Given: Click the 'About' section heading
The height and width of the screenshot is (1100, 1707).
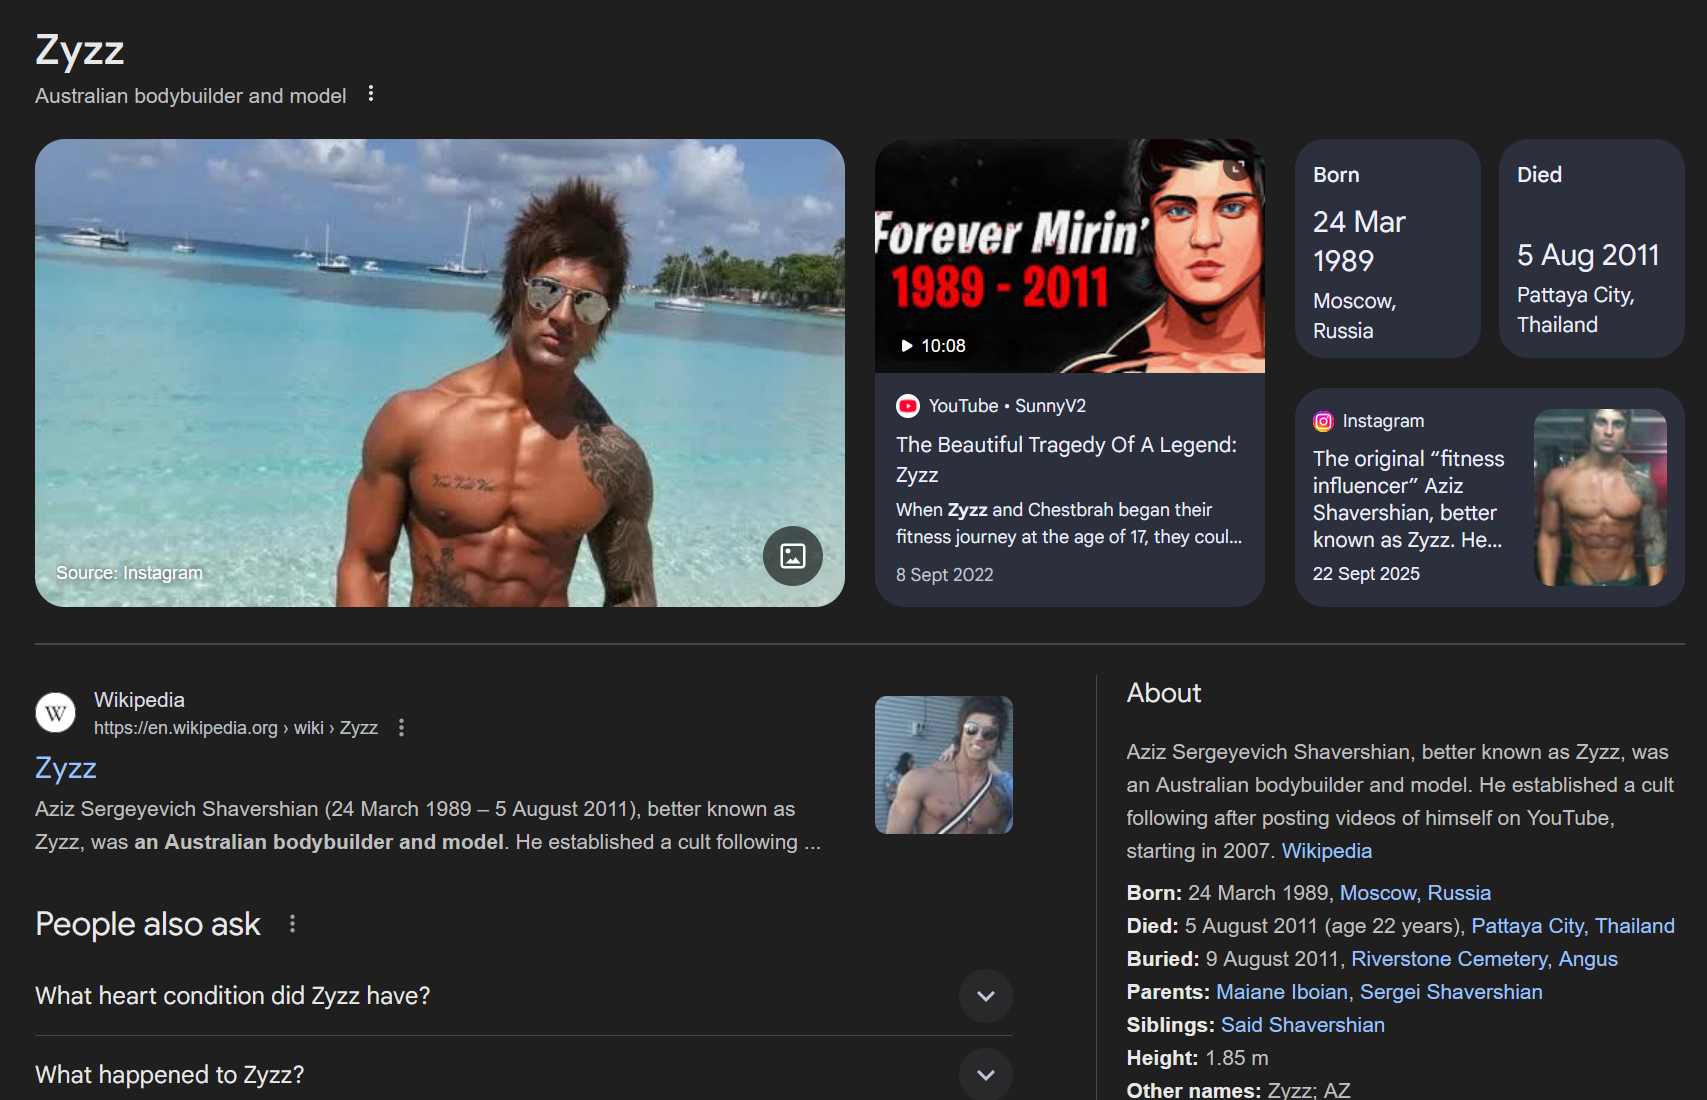Looking at the screenshot, I should coord(1164,693).
